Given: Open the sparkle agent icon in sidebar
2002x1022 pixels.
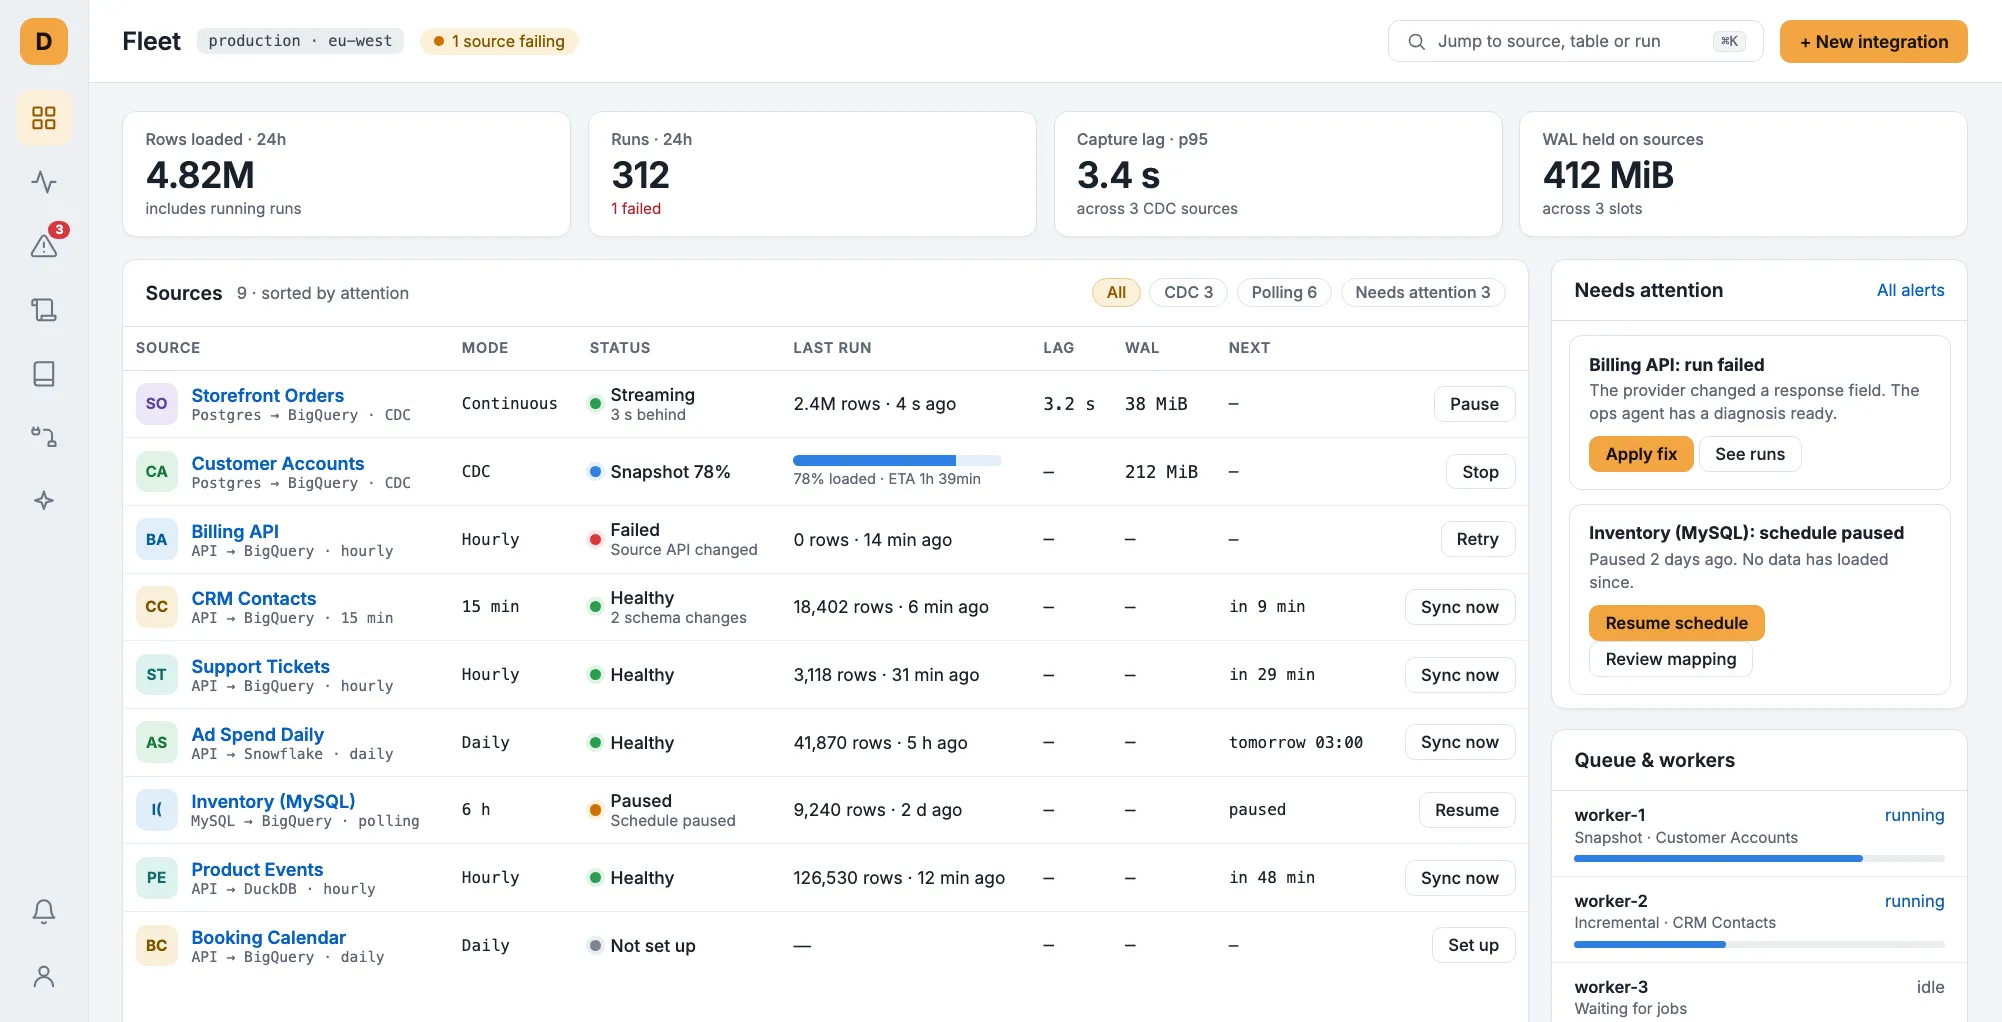Looking at the screenshot, I should coord(44,500).
